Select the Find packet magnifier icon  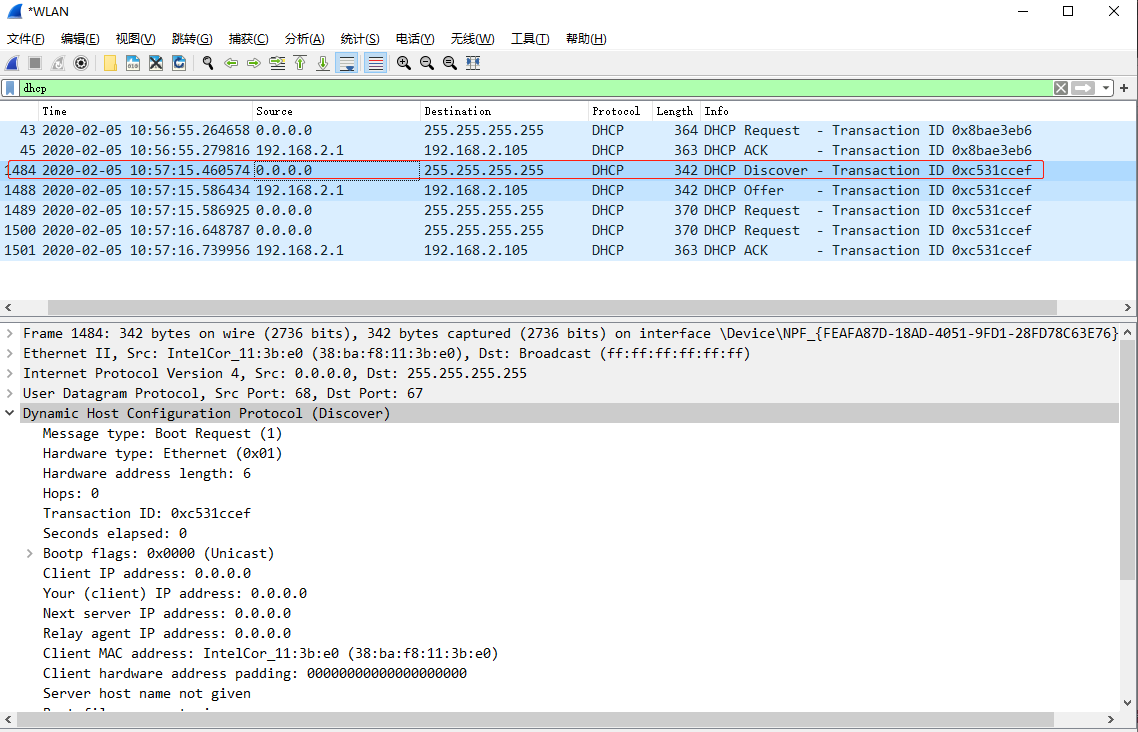tap(207, 63)
